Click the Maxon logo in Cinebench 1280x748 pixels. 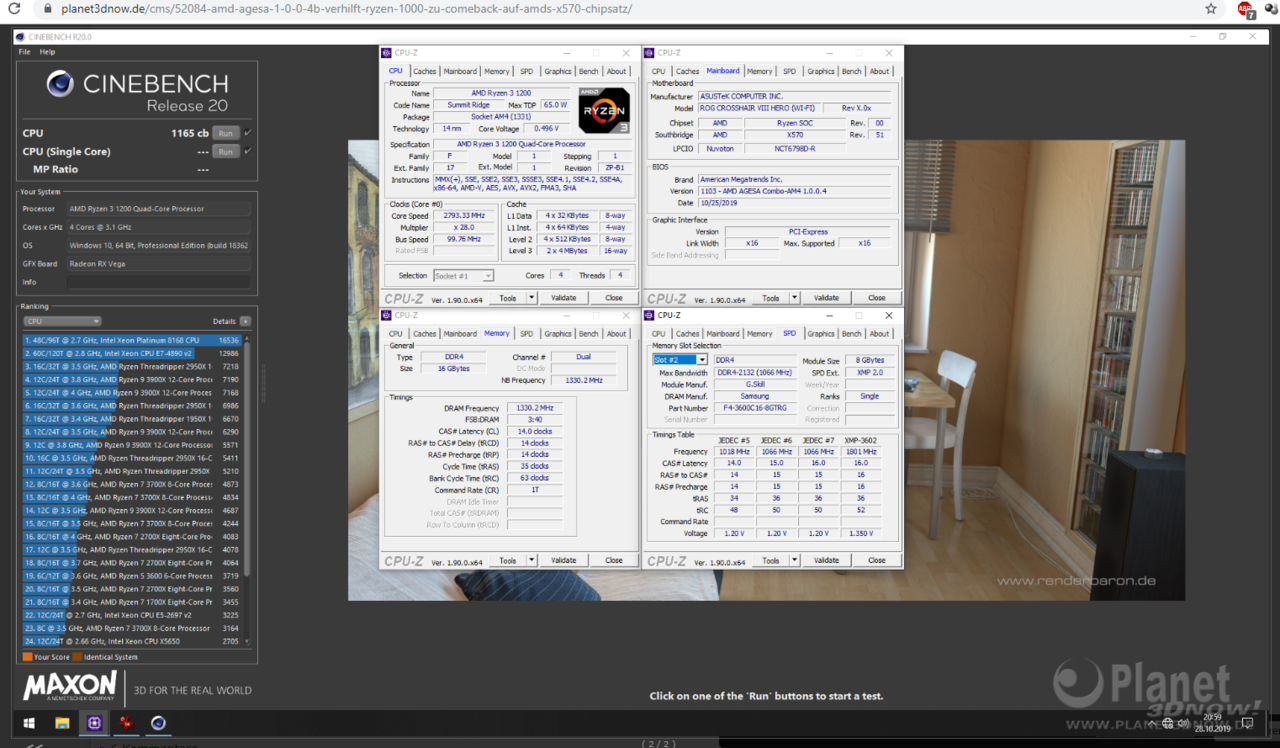(x=70, y=687)
